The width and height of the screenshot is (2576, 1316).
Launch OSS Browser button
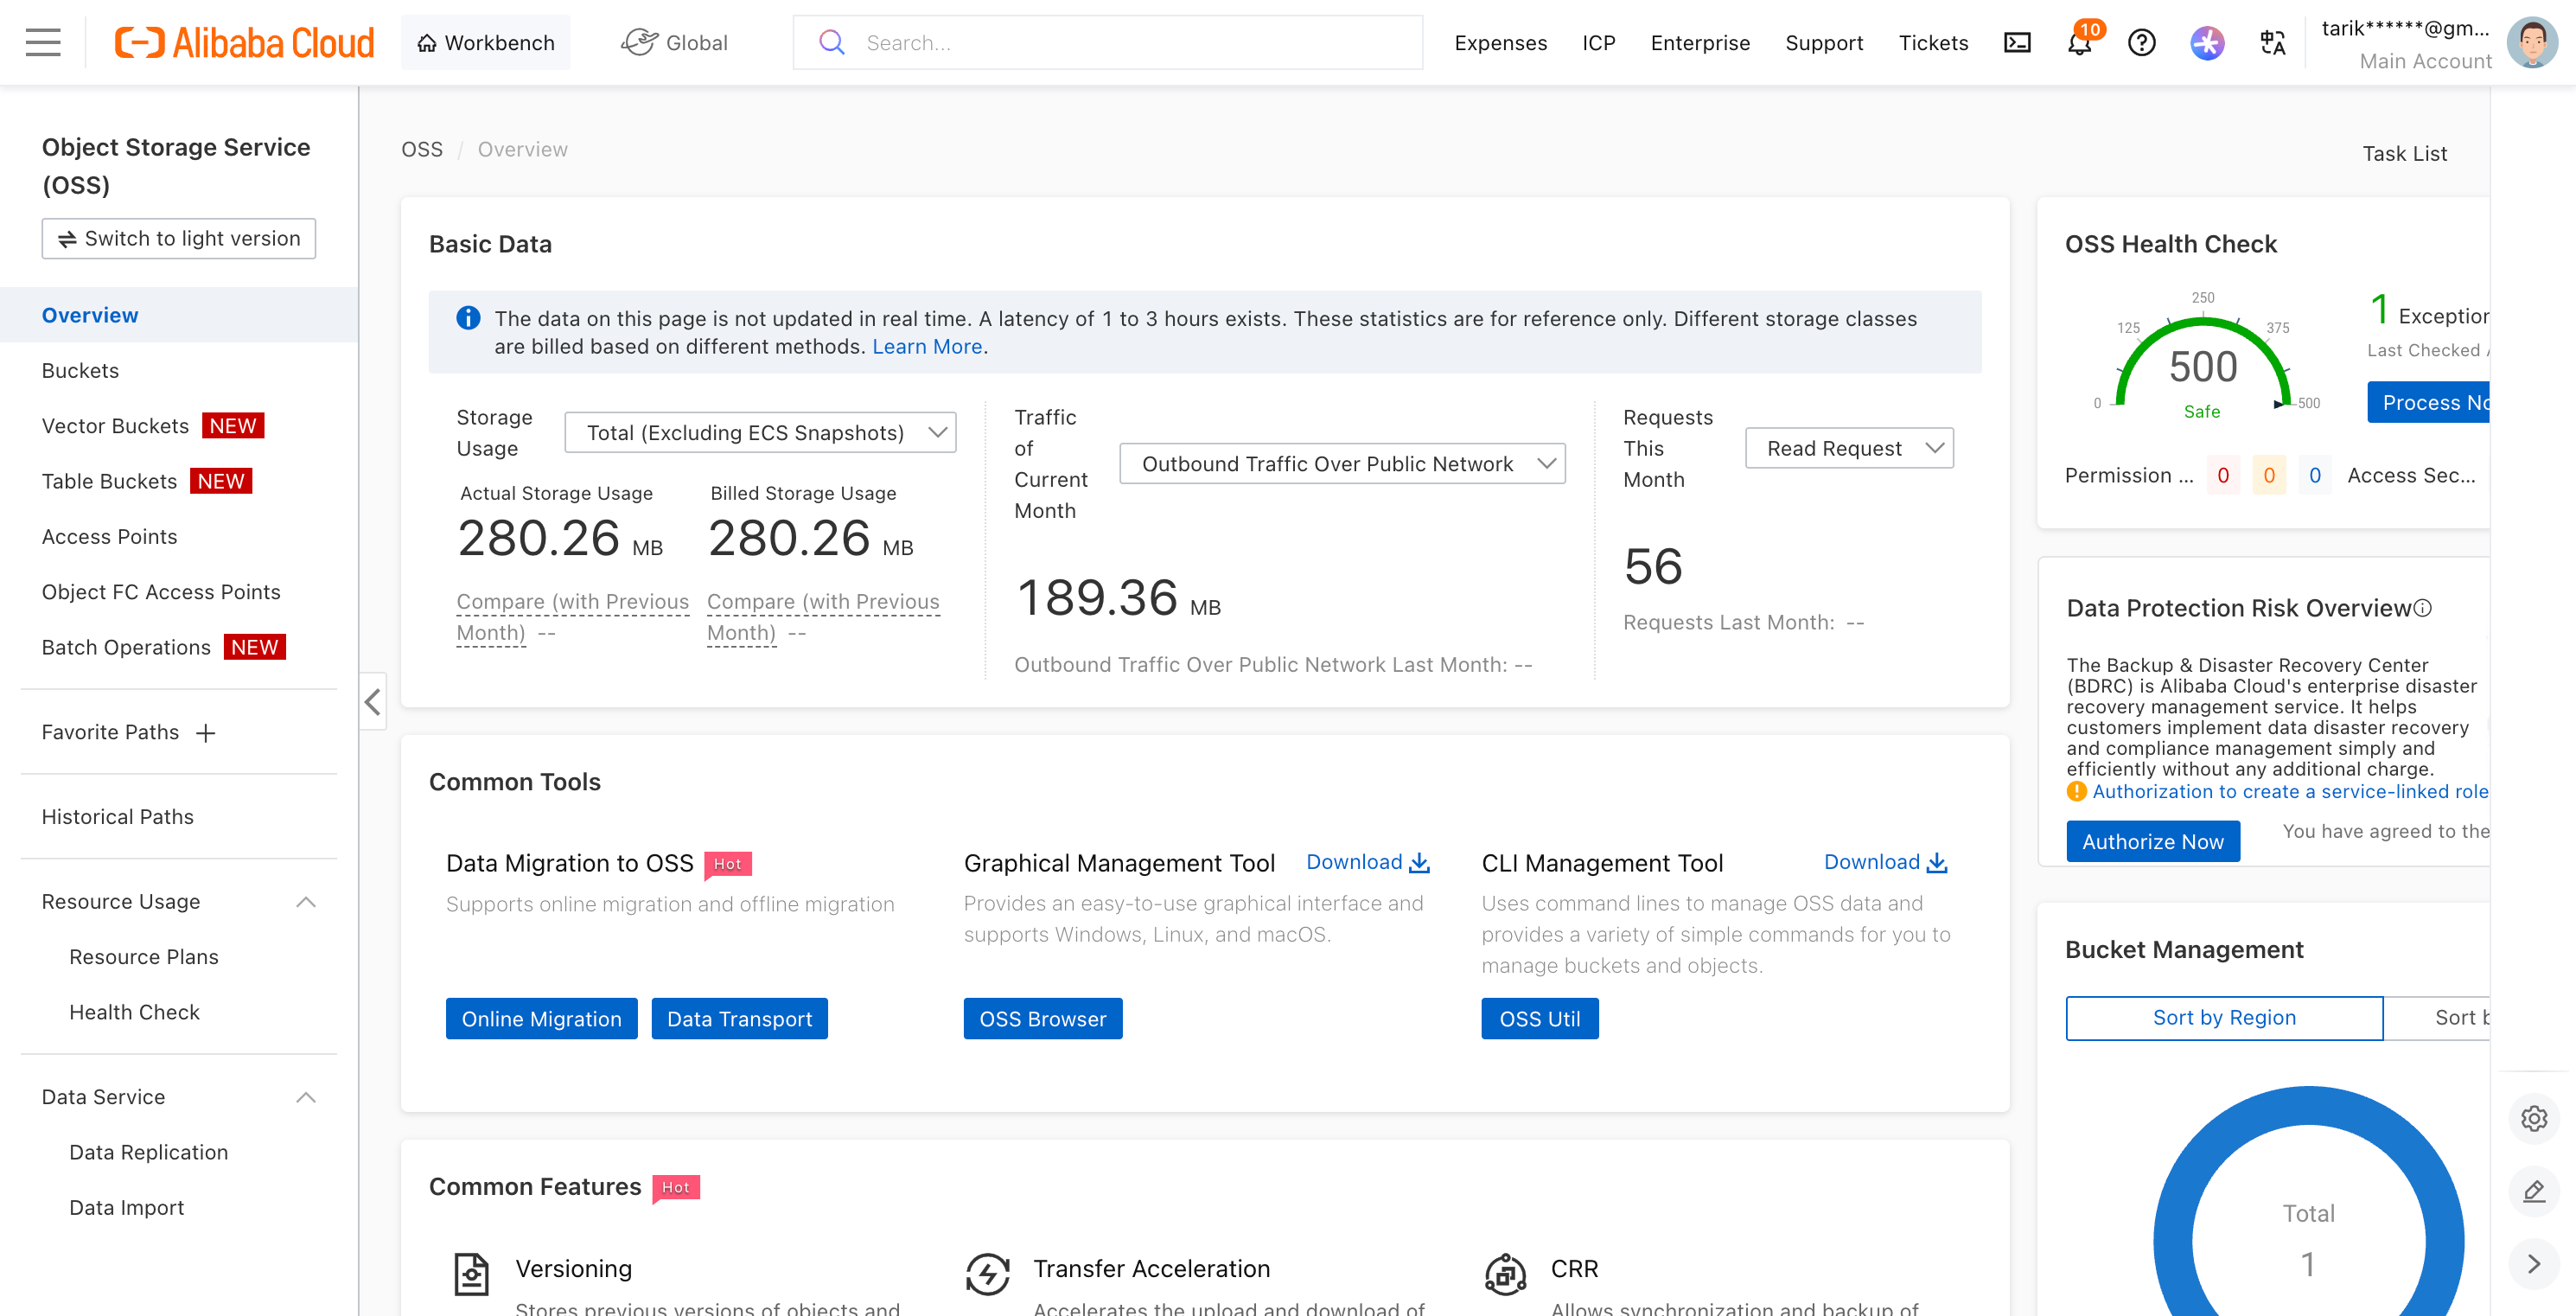1043,1019
